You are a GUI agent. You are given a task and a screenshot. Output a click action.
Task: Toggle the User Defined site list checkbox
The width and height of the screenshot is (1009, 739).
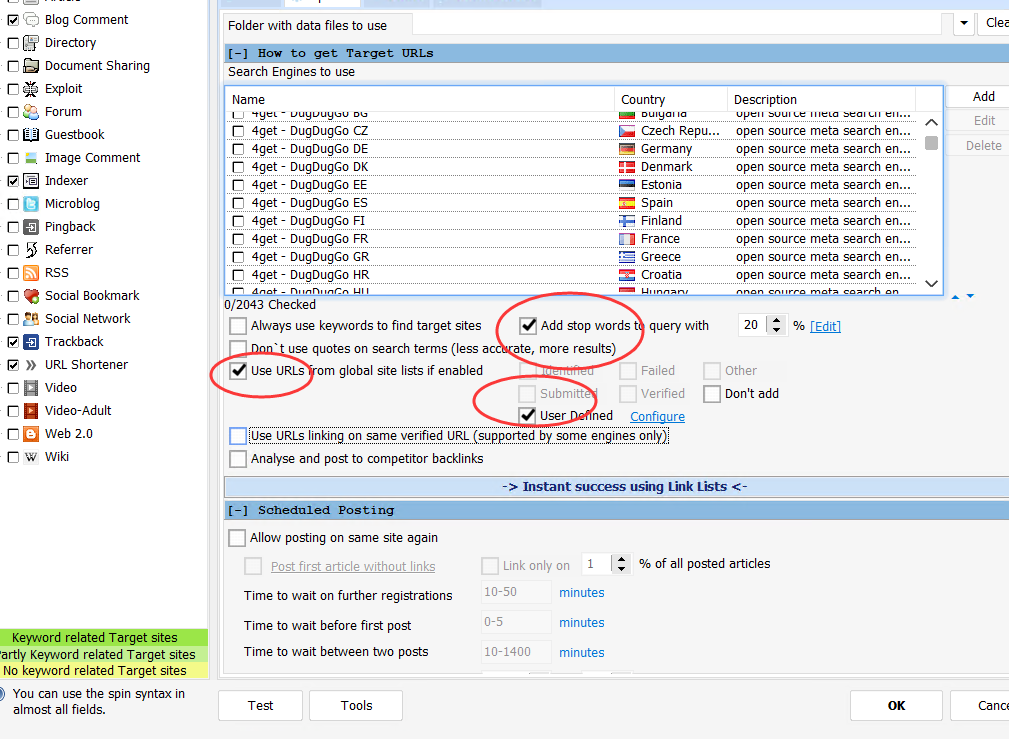528,416
